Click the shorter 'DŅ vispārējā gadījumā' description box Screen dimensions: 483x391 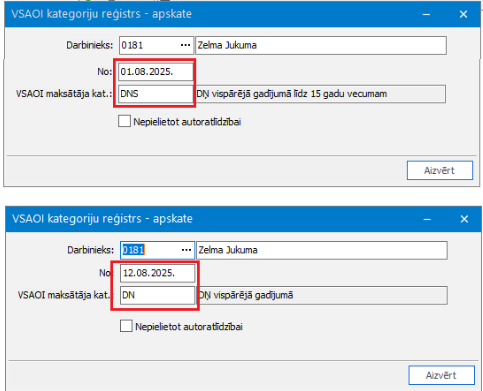[x=322, y=295]
